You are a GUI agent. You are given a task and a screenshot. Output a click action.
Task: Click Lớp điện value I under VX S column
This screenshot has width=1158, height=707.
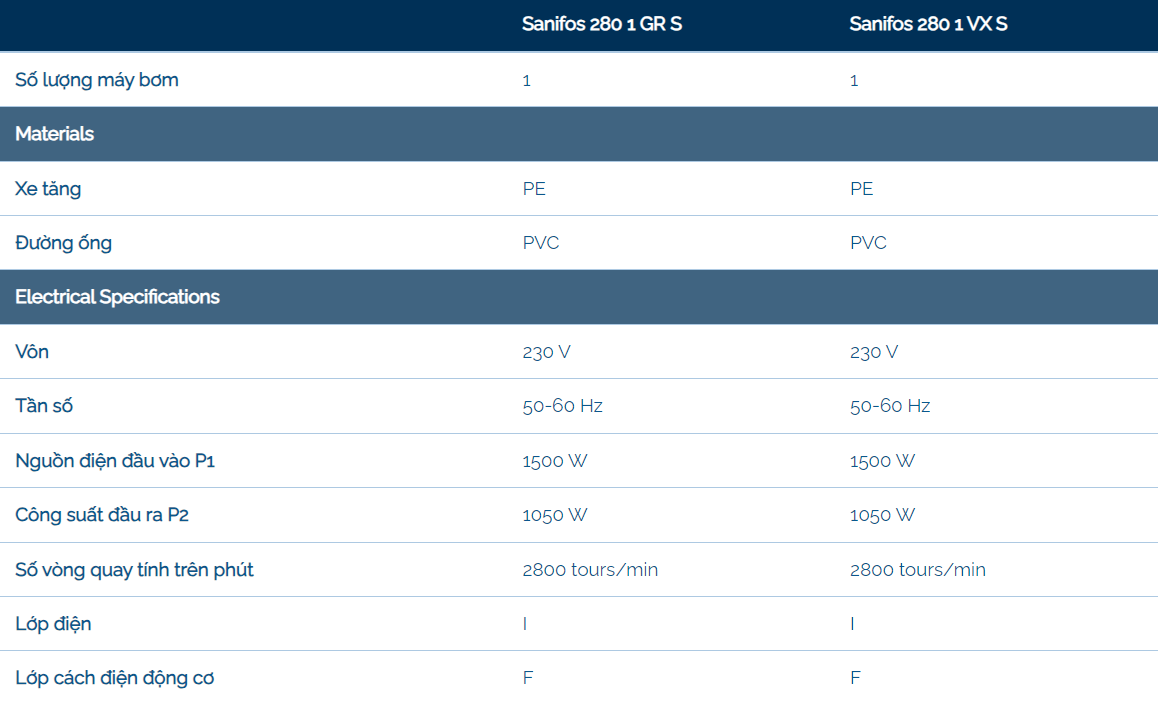pos(852,624)
